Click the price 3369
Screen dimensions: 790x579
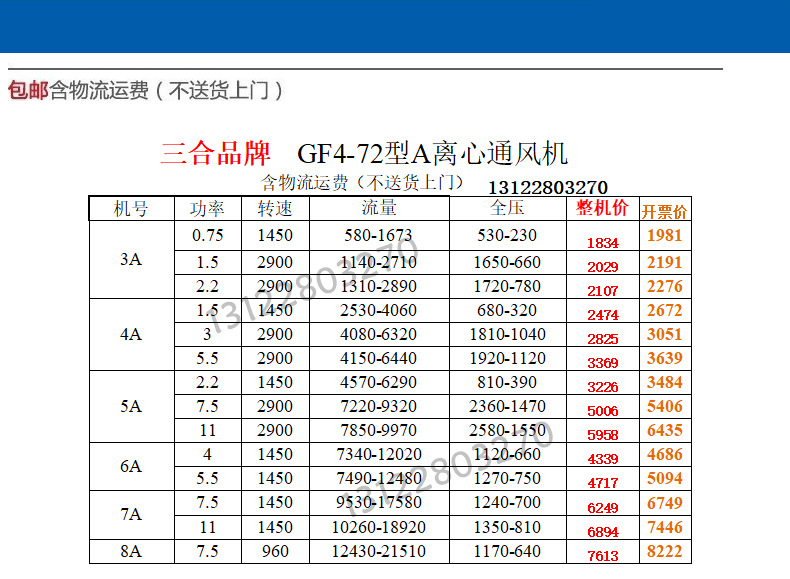coord(603,363)
